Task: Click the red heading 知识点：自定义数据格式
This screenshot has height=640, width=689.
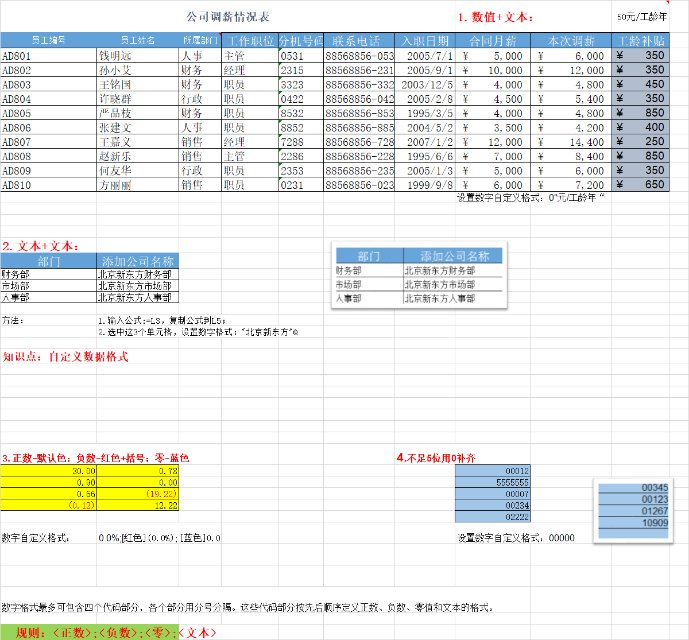Action: [x=65, y=356]
